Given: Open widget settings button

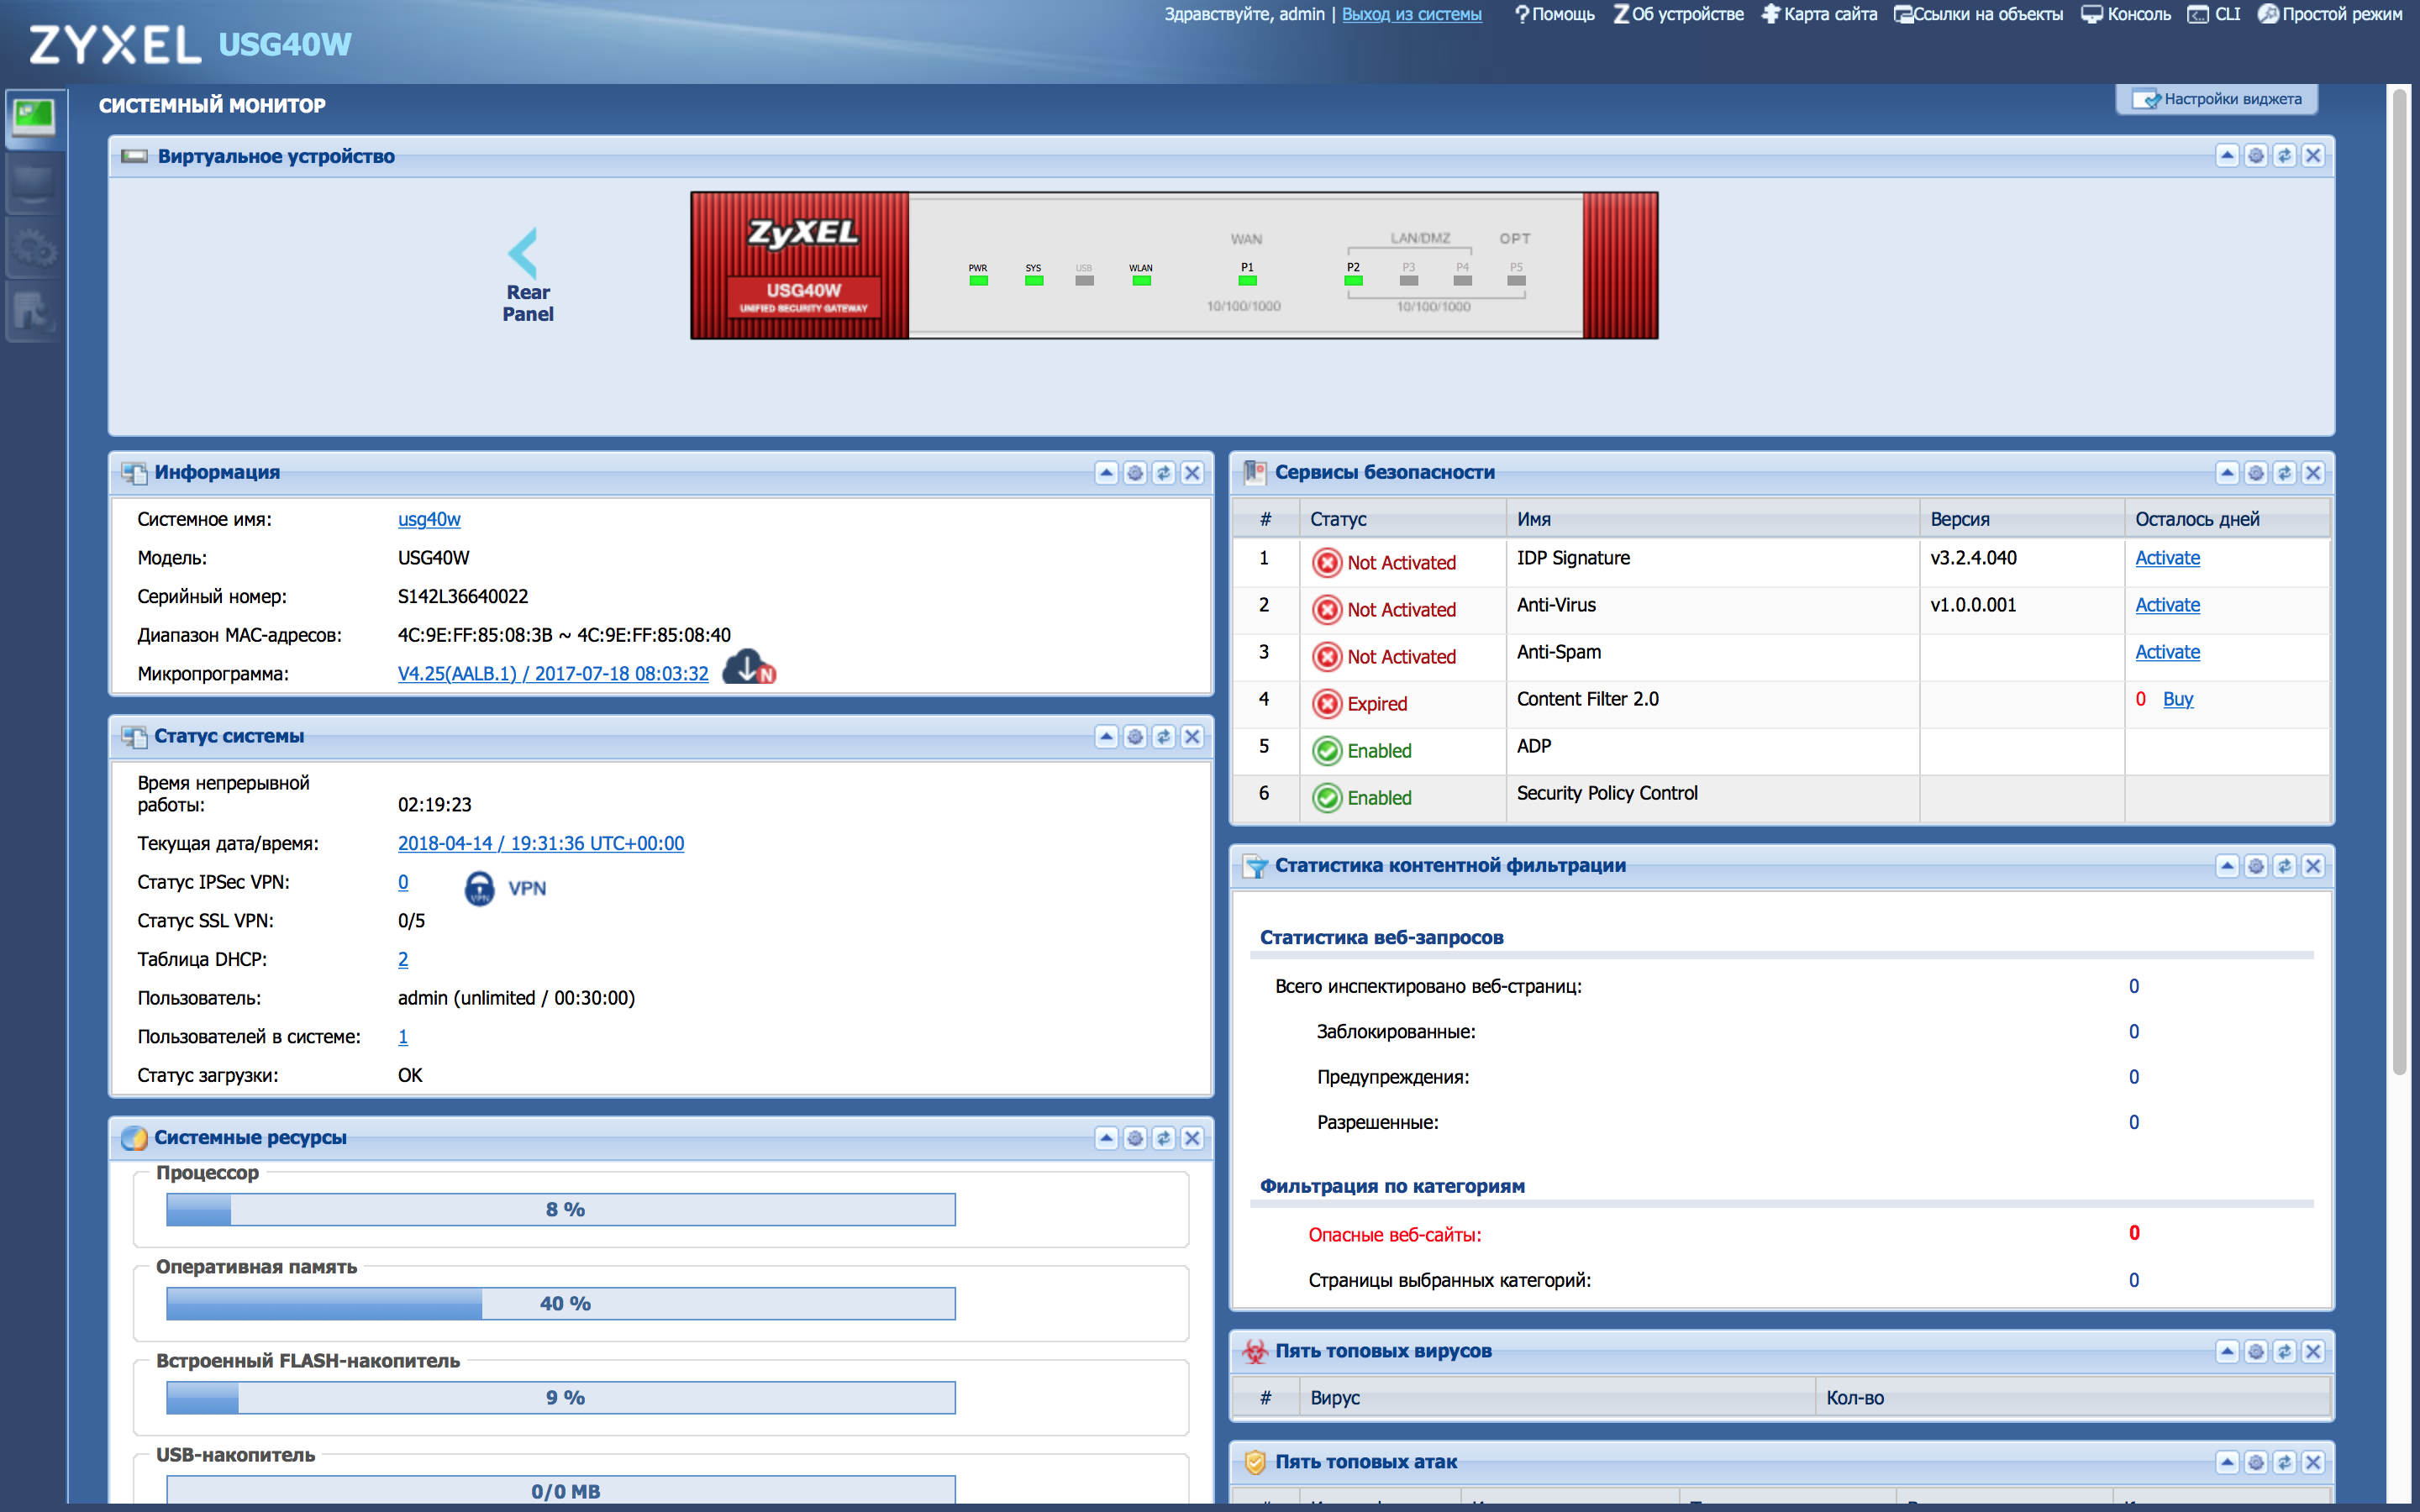Looking at the screenshot, I should (x=2216, y=99).
